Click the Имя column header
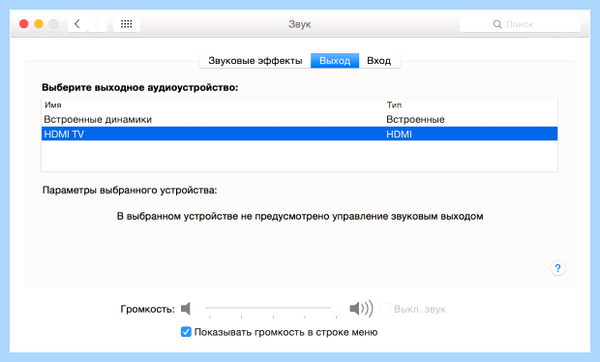Viewport: 600px width, 362px height. coord(53,105)
